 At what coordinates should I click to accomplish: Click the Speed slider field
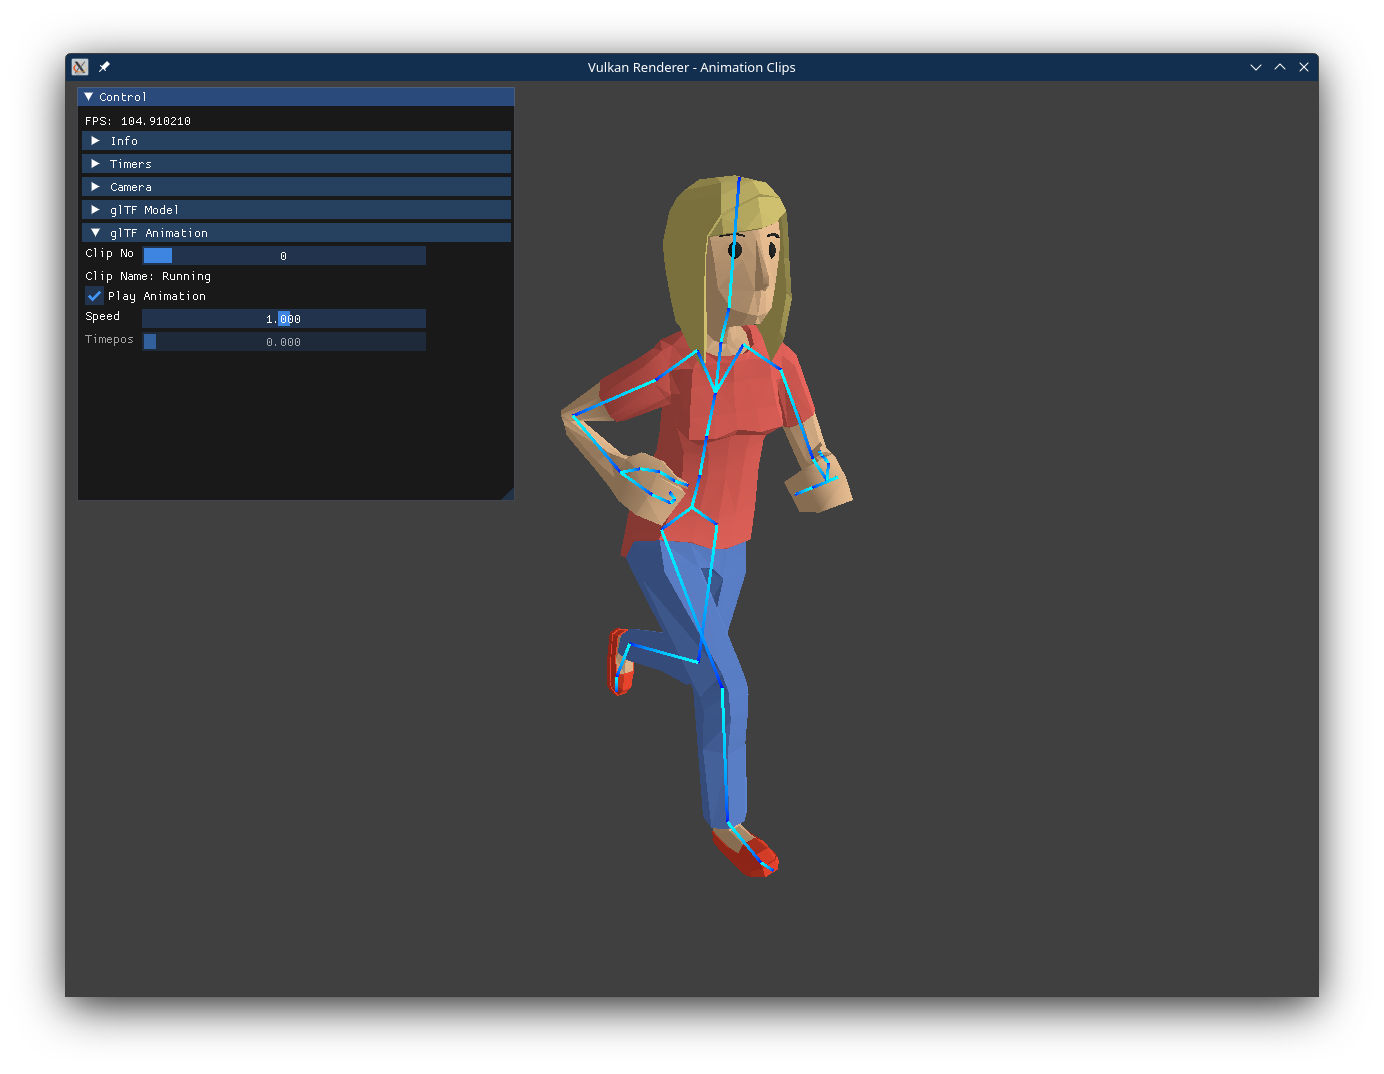pos(284,319)
